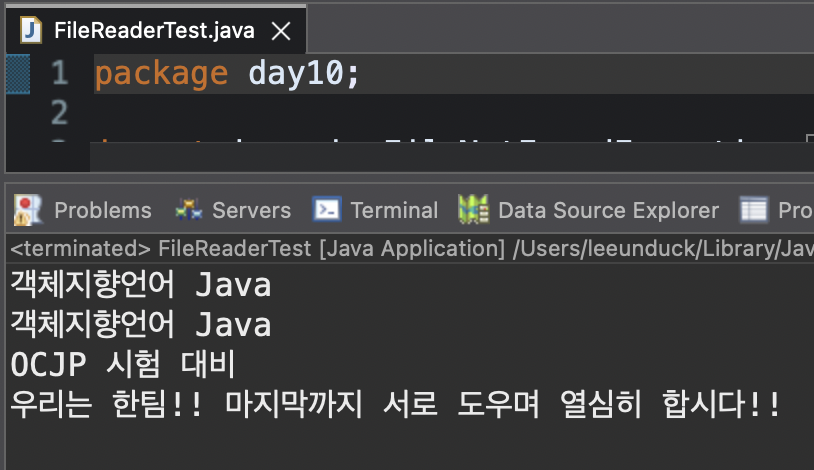Switch to the Data Source Explorer tab
Screen dimensions: 814x470
click(589, 210)
